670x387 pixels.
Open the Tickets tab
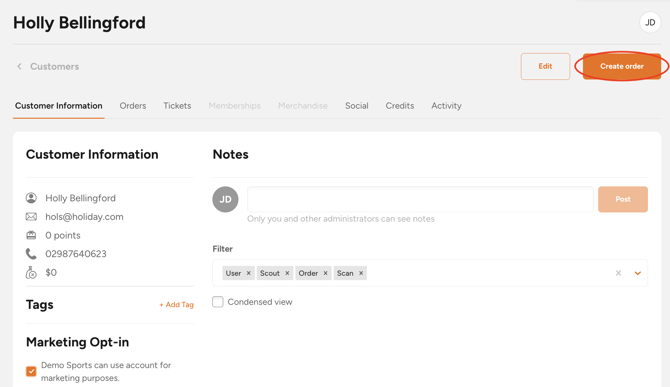(x=177, y=106)
